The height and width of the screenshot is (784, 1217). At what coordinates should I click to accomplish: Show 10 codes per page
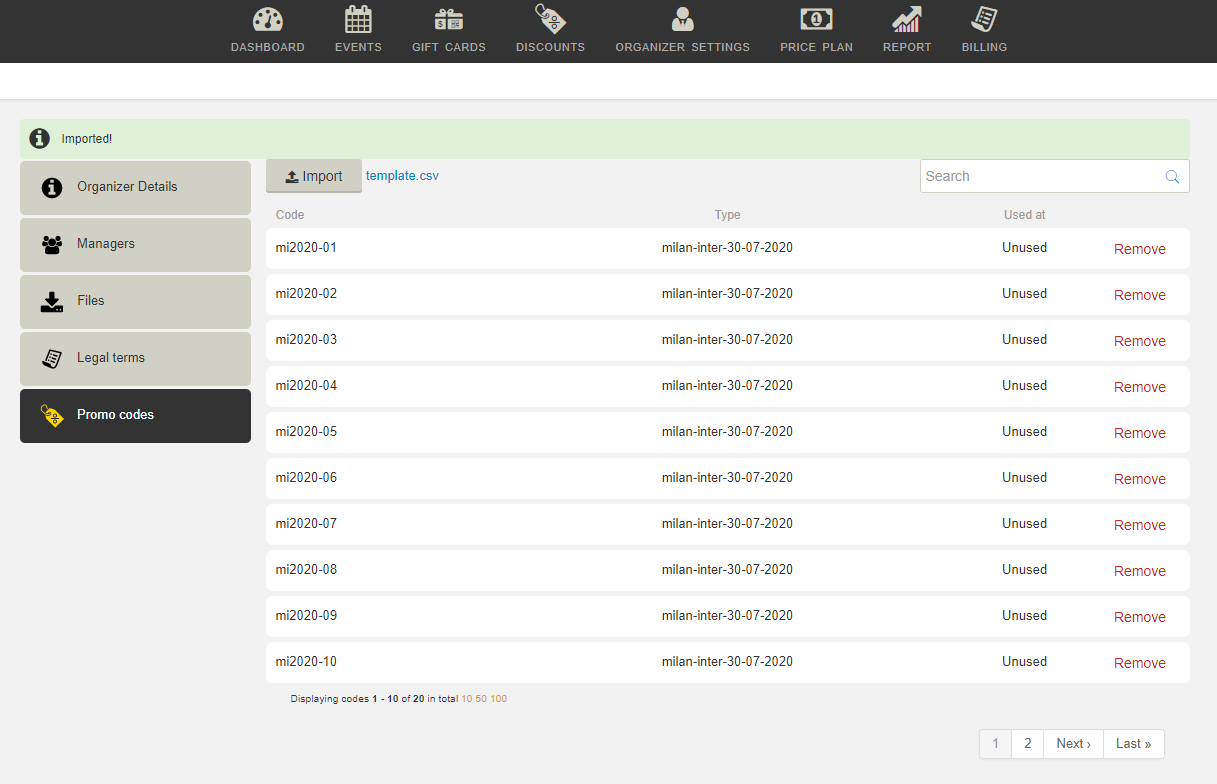point(466,699)
